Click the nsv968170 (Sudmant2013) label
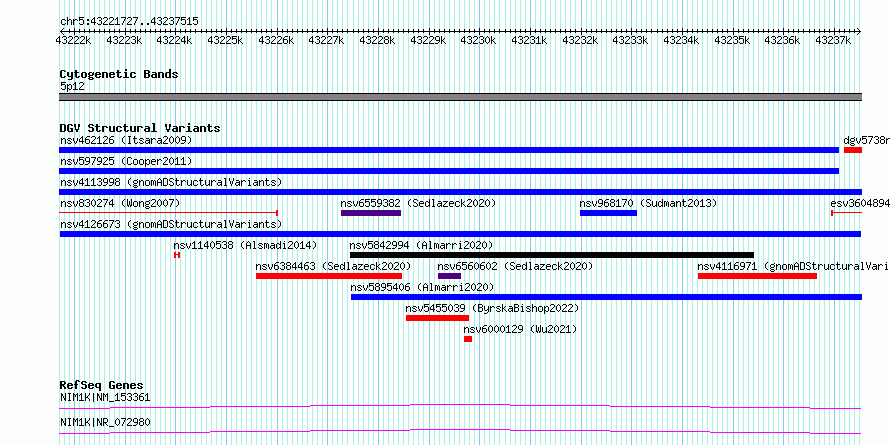The image size is (890, 445). (648, 203)
